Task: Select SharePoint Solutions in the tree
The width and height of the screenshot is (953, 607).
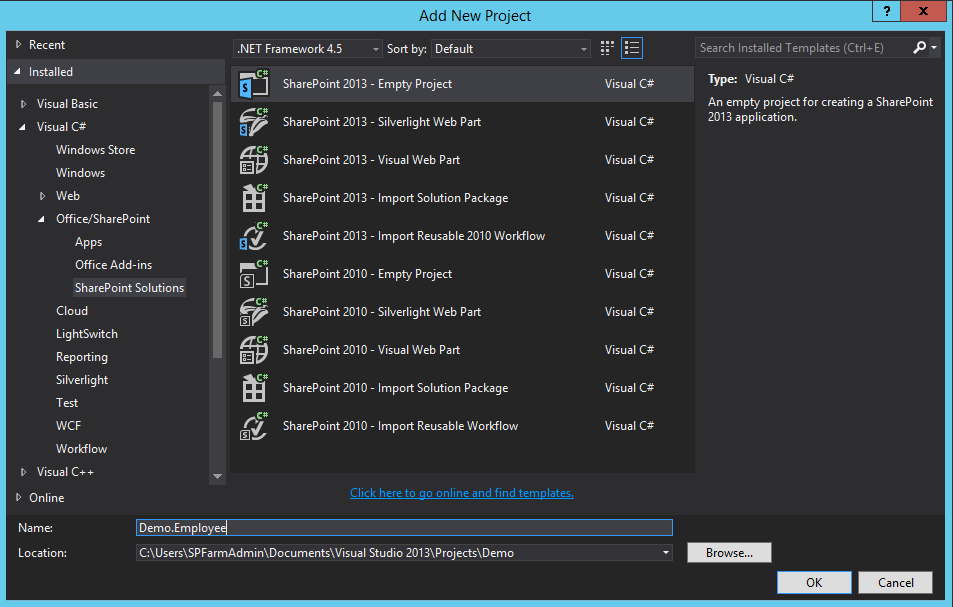Action: point(129,287)
